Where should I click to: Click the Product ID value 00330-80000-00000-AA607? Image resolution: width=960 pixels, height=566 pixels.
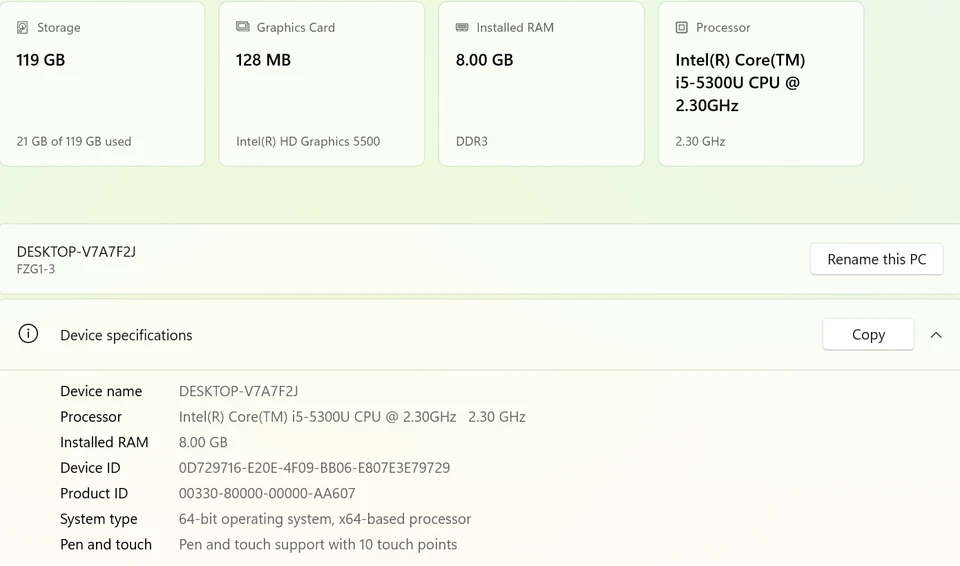pos(267,493)
